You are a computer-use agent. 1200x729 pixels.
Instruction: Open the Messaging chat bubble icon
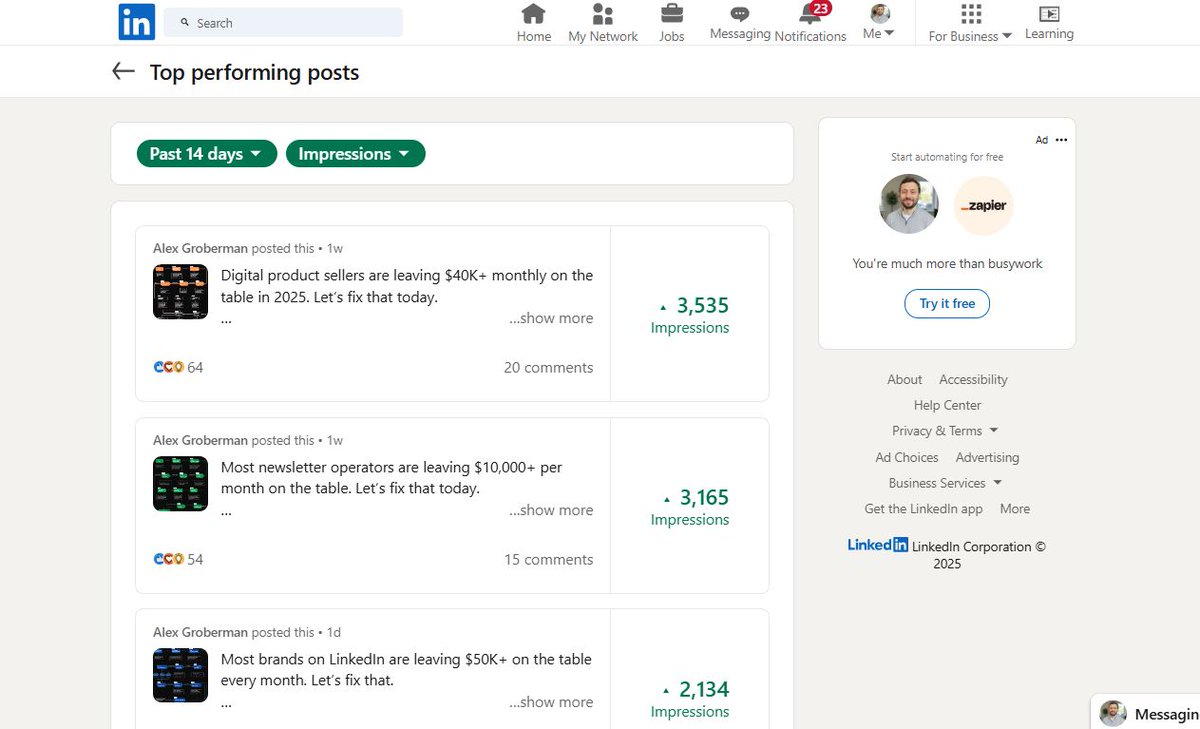[740, 14]
